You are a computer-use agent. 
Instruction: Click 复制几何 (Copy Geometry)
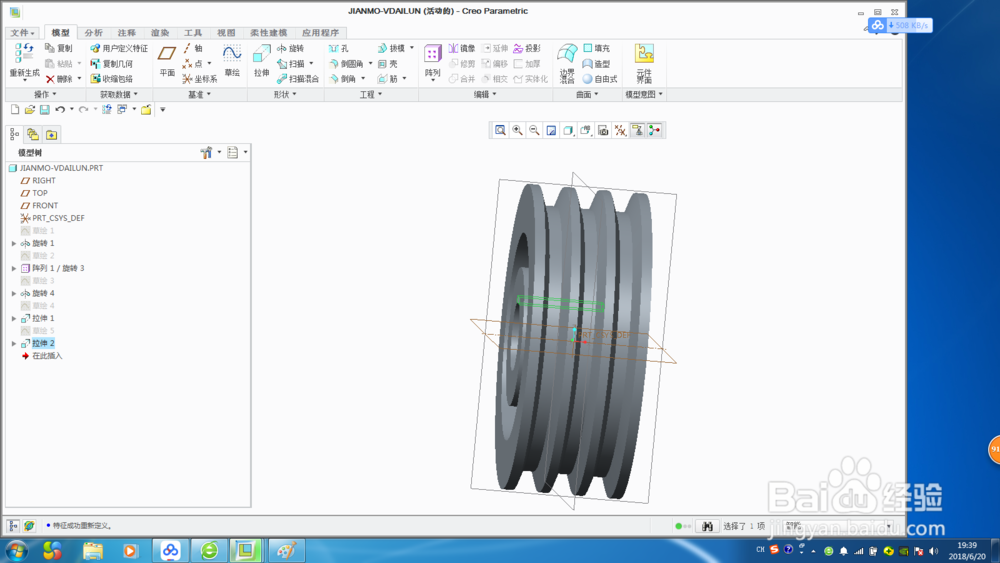coord(112,64)
